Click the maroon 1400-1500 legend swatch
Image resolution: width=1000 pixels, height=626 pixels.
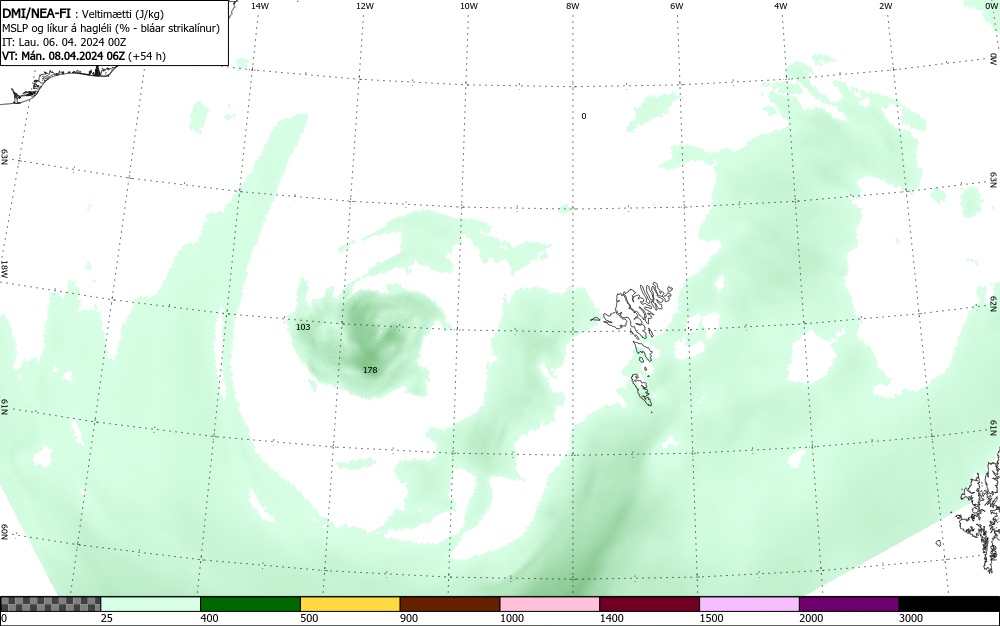click(x=649, y=604)
